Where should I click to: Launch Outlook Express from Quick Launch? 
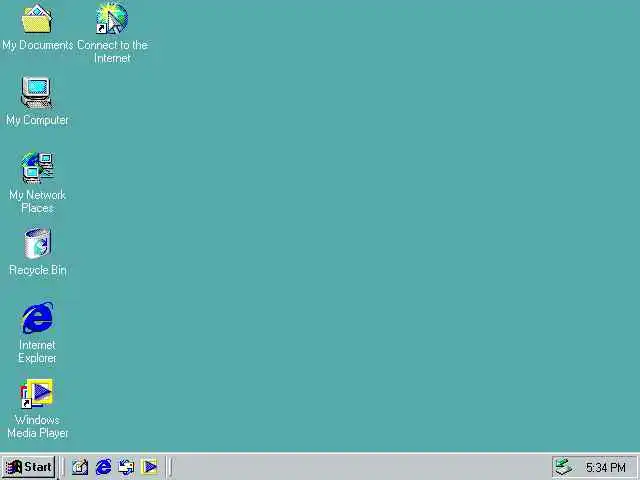[126, 467]
